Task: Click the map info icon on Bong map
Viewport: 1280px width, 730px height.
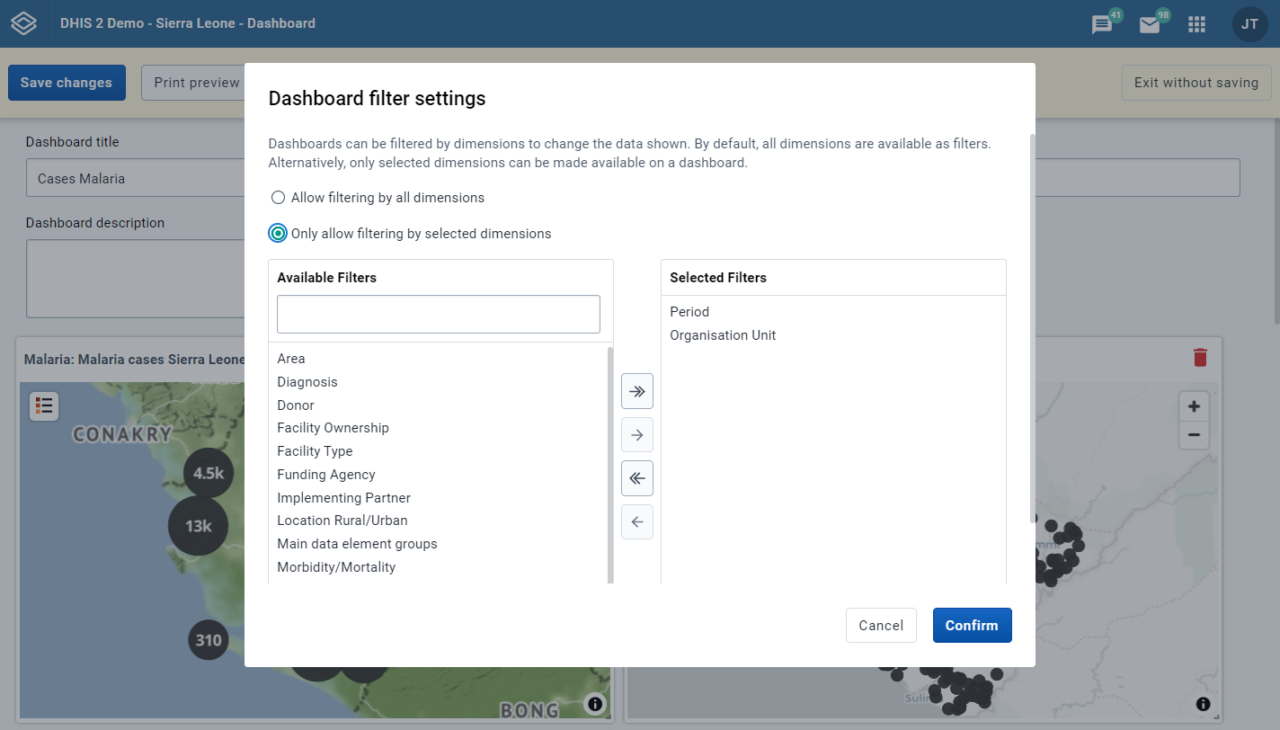Action: click(x=595, y=704)
